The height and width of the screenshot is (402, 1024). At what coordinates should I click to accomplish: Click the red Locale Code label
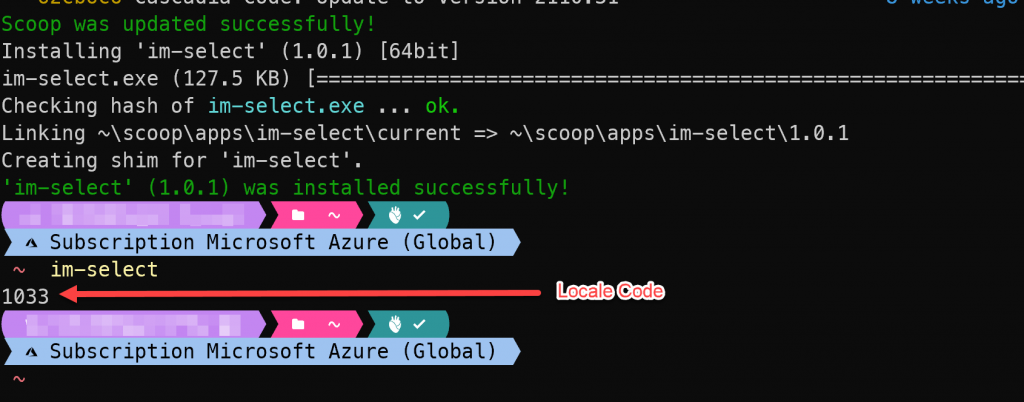pos(610,292)
